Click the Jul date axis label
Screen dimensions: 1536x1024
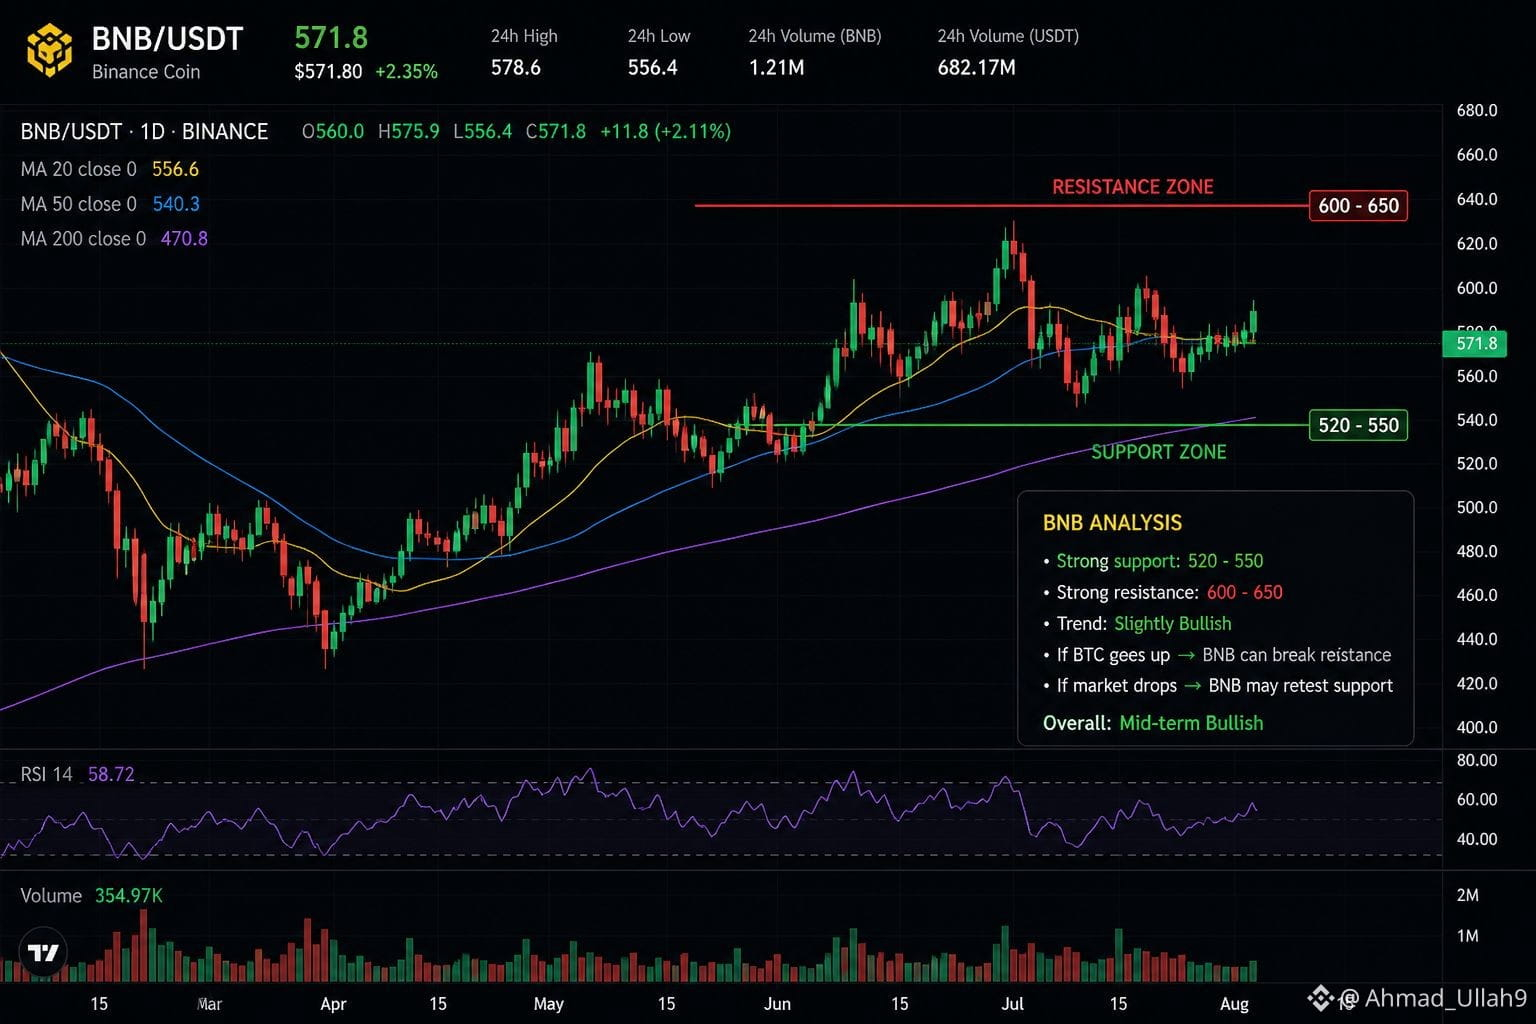click(x=1013, y=1004)
